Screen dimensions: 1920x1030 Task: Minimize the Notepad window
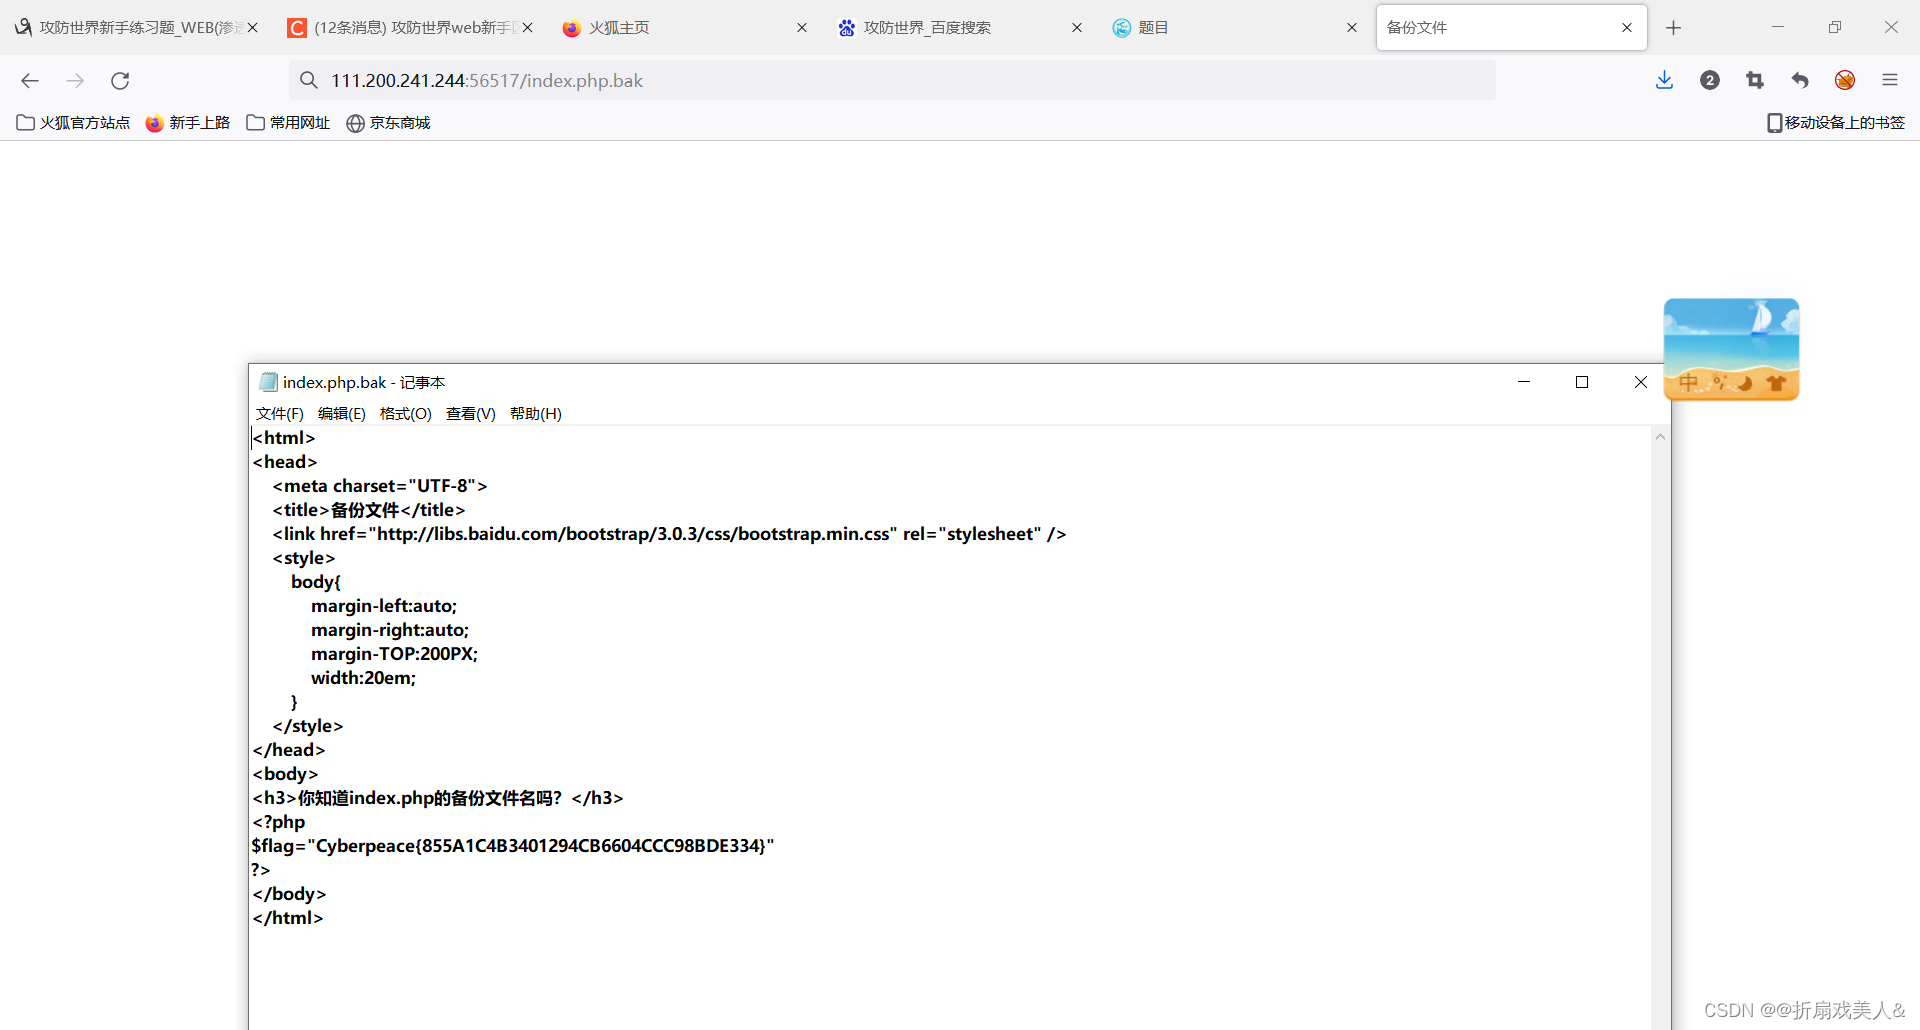(1524, 382)
